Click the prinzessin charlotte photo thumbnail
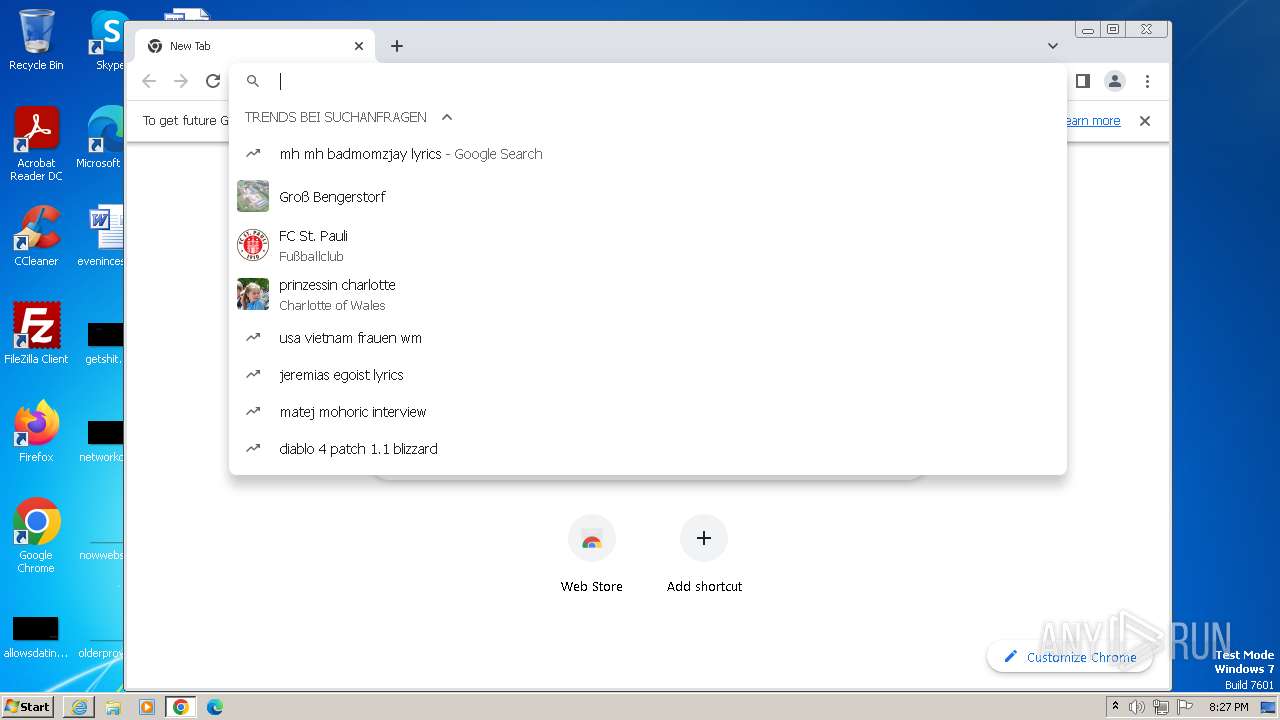Image resolution: width=1280 pixels, height=720 pixels. [x=253, y=294]
